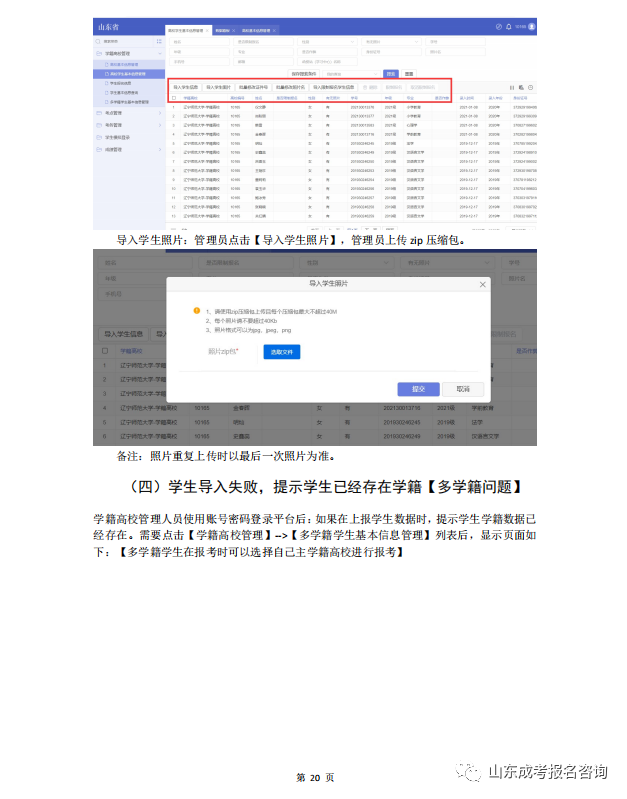Tick the header checkbox in lower dimmed table

[x=105, y=351]
